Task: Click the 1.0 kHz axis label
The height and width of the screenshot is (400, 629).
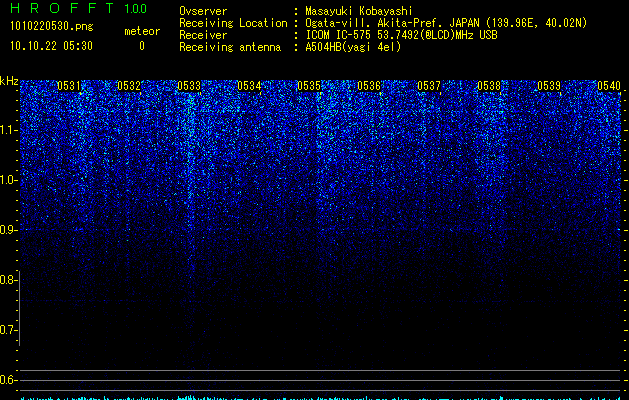Action: click(8, 180)
